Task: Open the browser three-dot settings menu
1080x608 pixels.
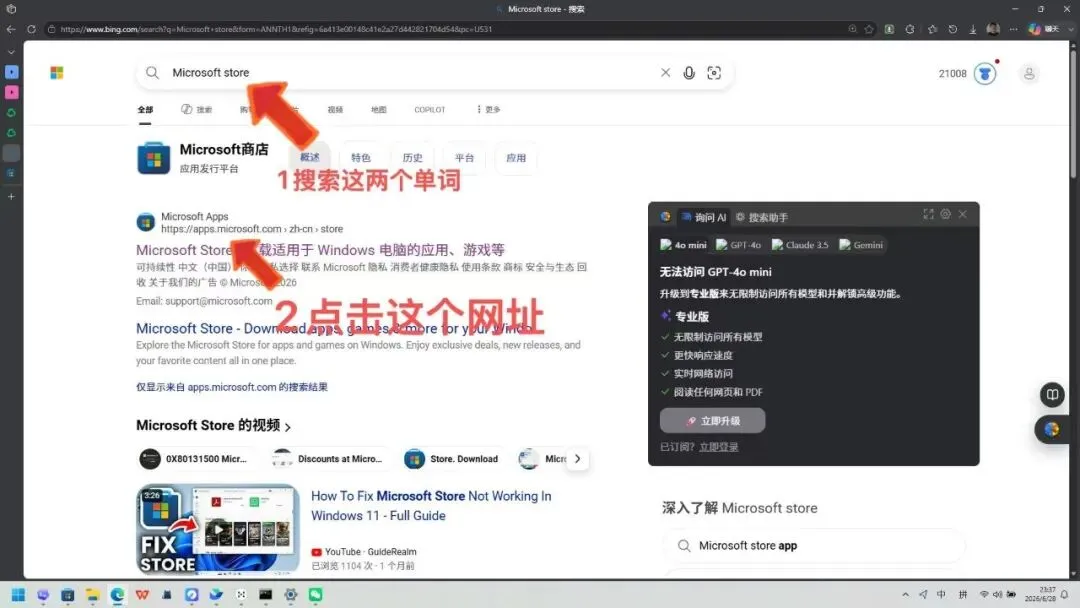Action: [1013, 29]
